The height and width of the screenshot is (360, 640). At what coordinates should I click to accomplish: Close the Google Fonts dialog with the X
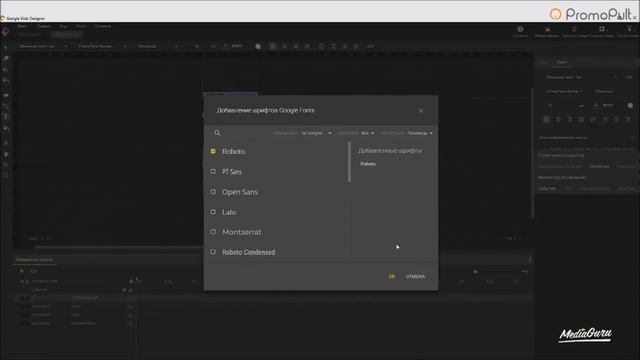pyautogui.click(x=421, y=111)
